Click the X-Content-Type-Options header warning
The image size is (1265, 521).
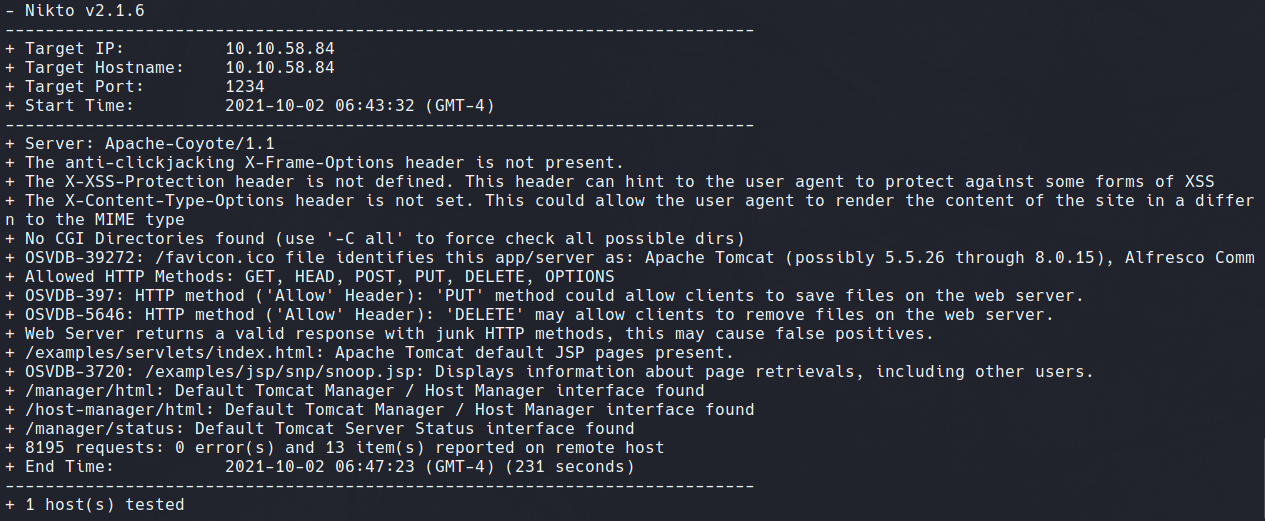point(630,210)
